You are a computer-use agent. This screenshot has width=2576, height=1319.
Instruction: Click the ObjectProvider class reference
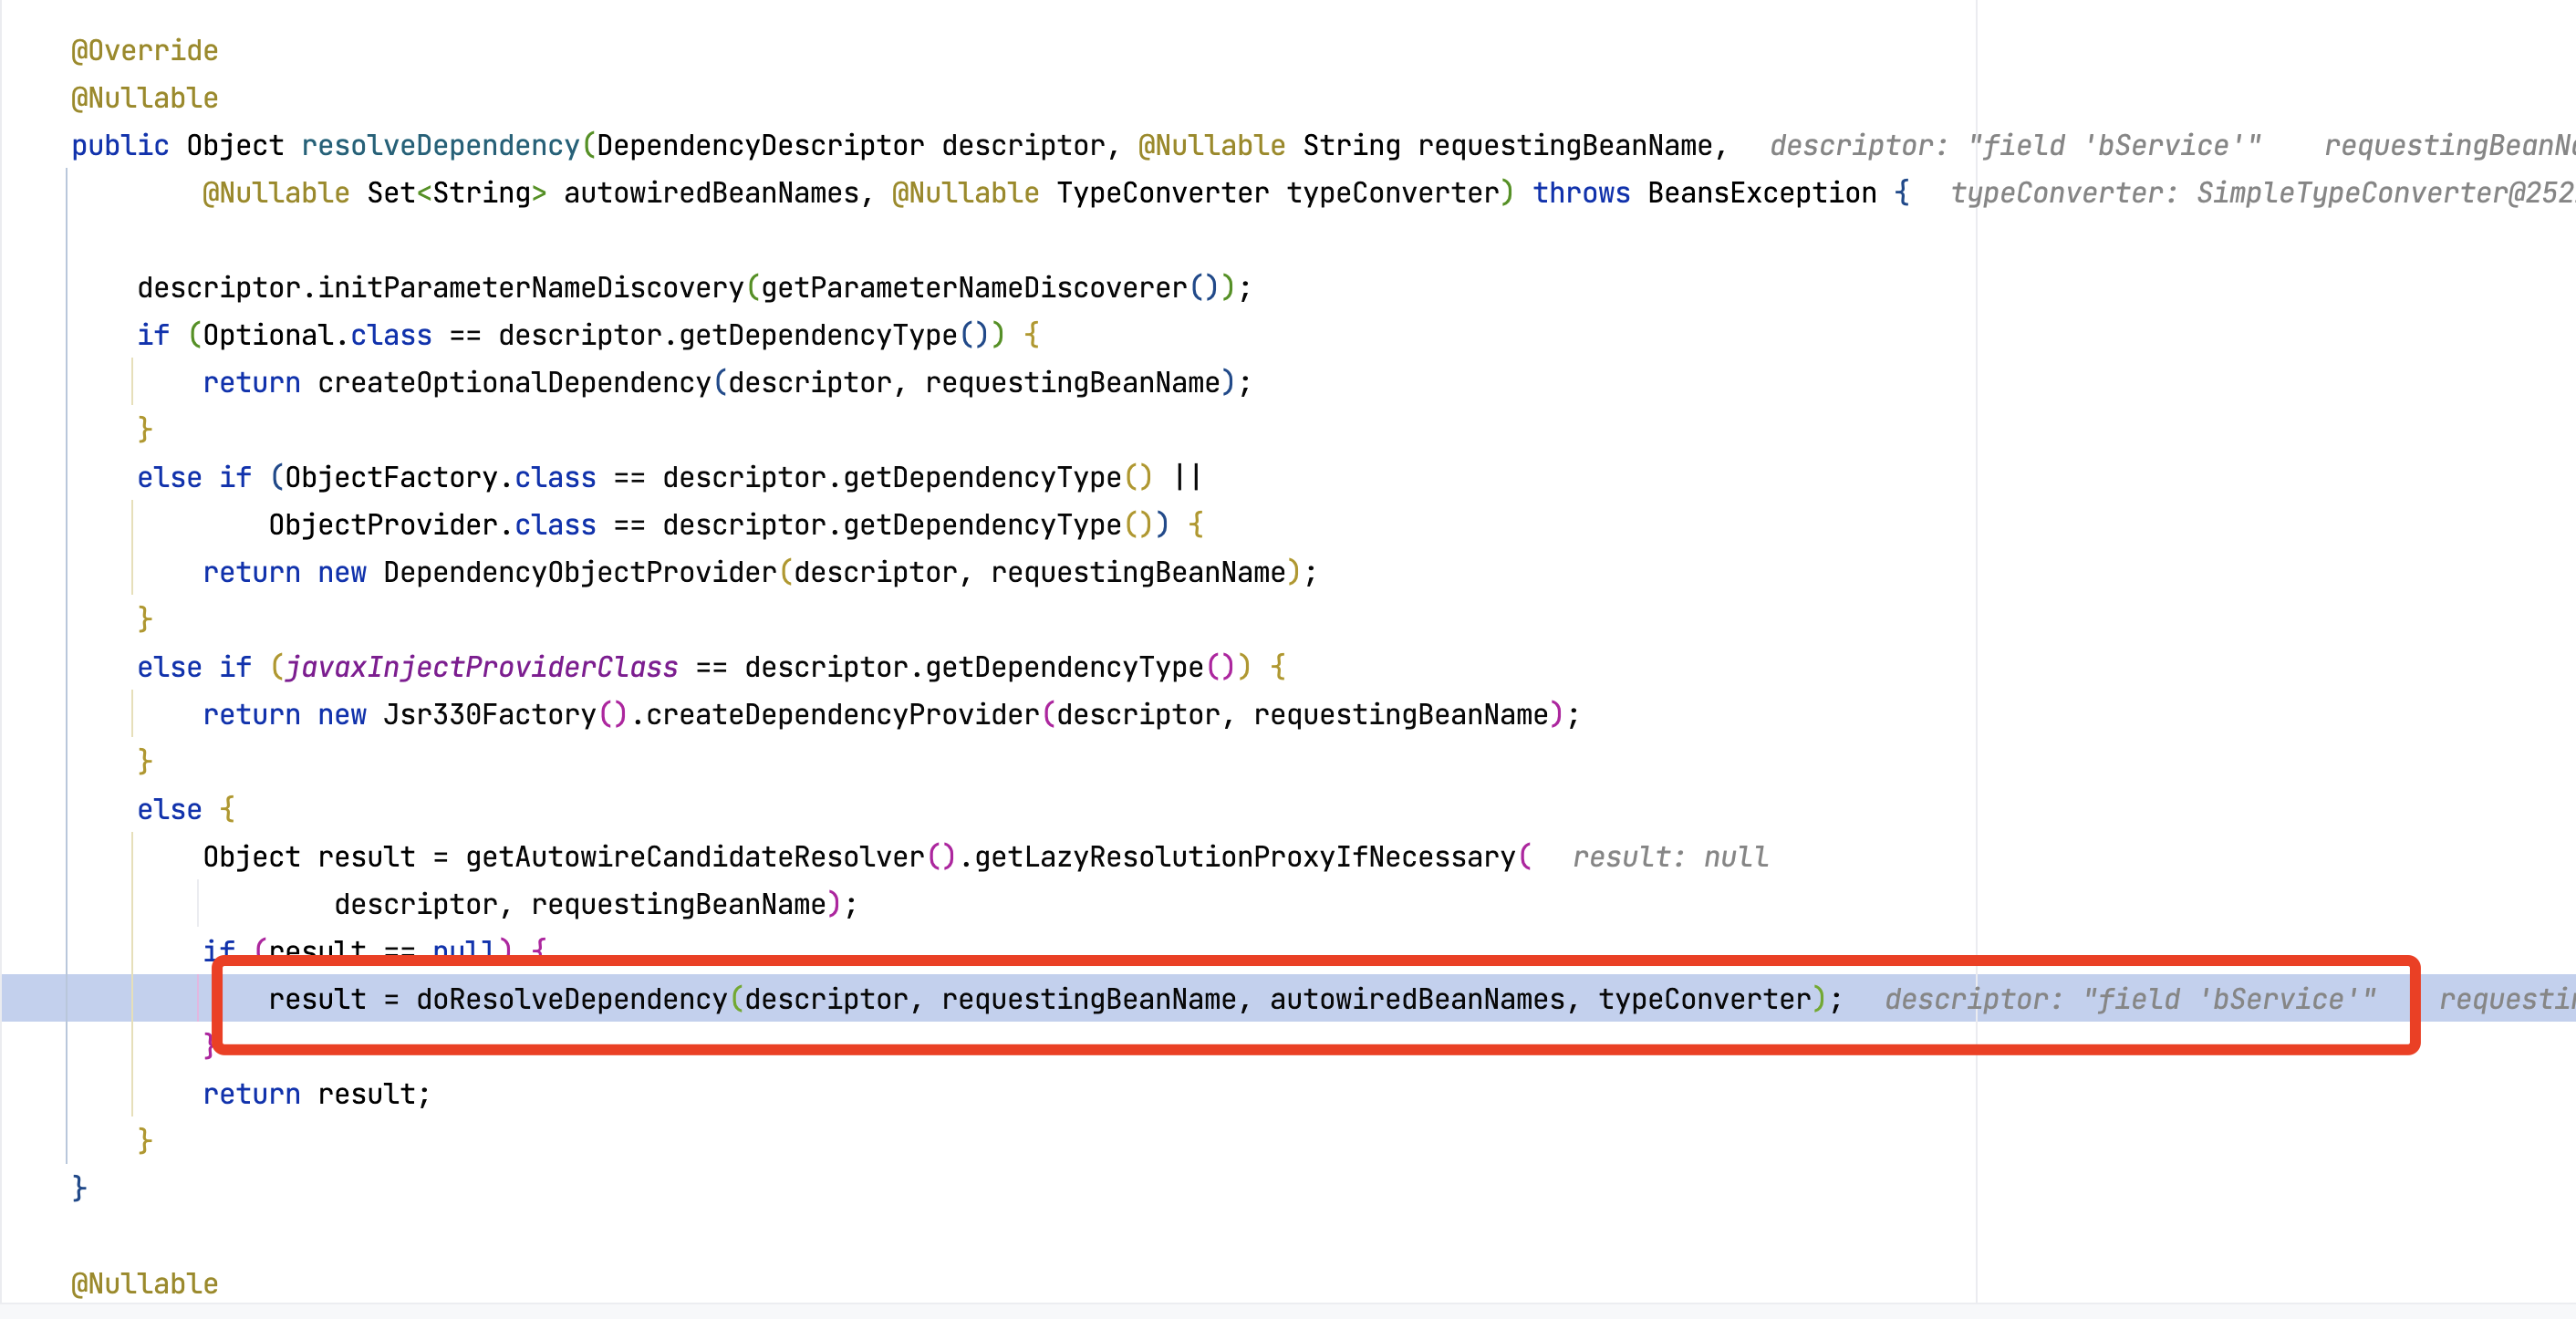(382, 524)
